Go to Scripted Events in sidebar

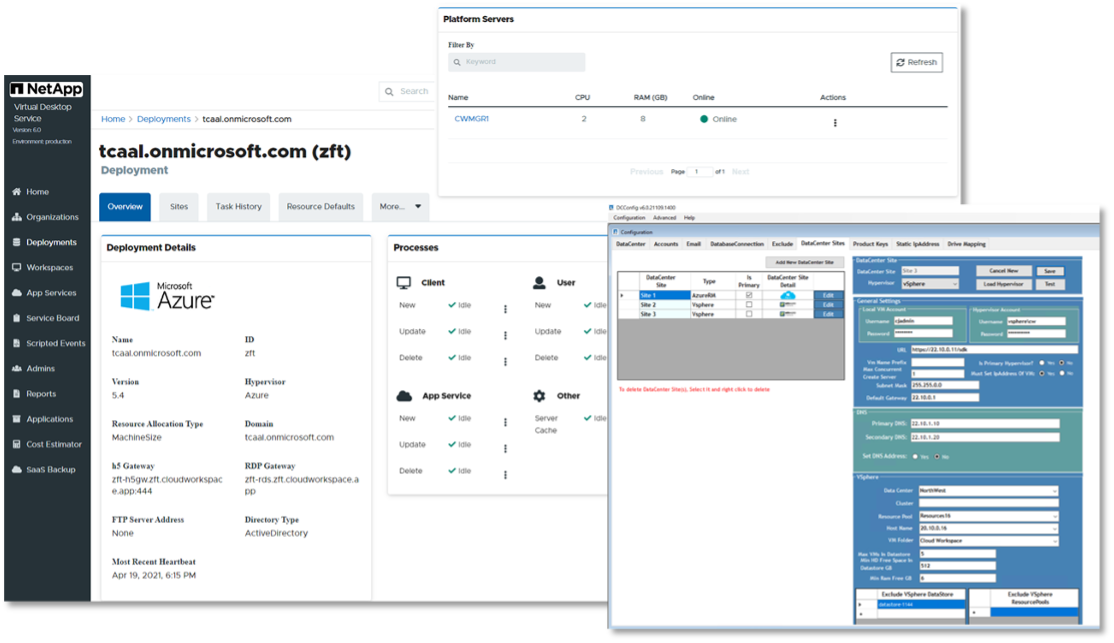pos(55,343)
